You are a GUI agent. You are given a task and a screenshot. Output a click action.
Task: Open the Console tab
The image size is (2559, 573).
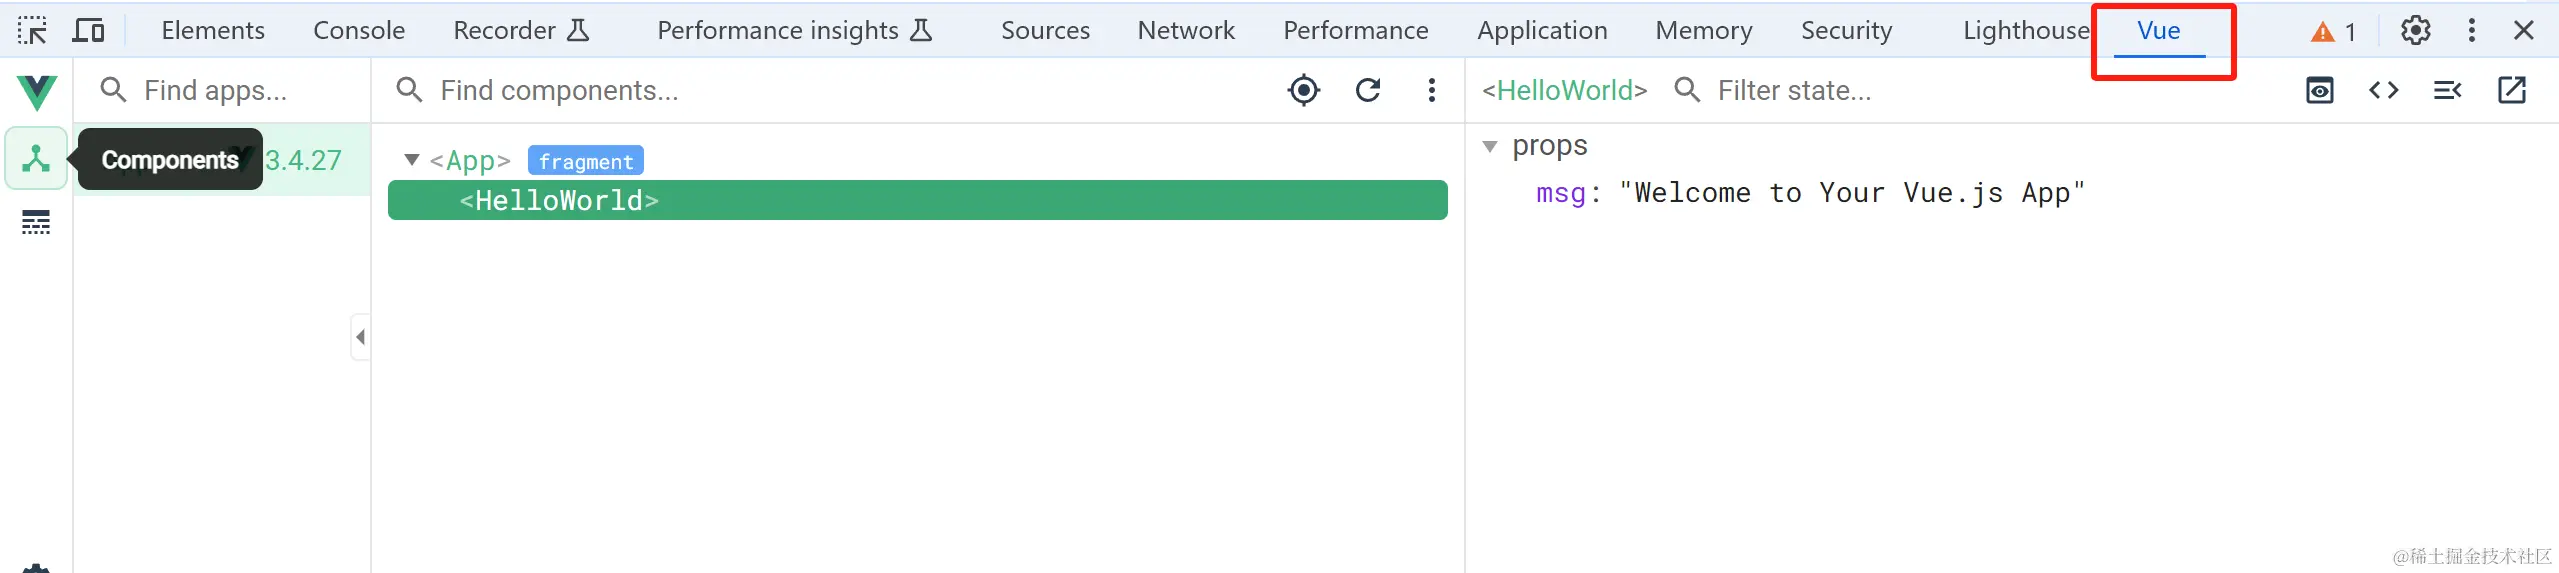(x=359, y=30)
